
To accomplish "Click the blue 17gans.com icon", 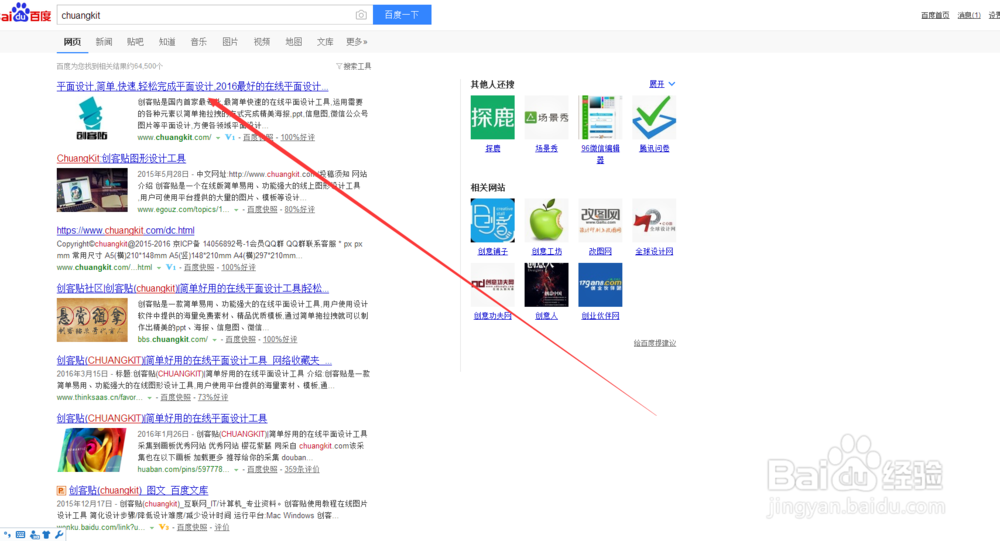I will pyautogui.click(x=600, y=285).
